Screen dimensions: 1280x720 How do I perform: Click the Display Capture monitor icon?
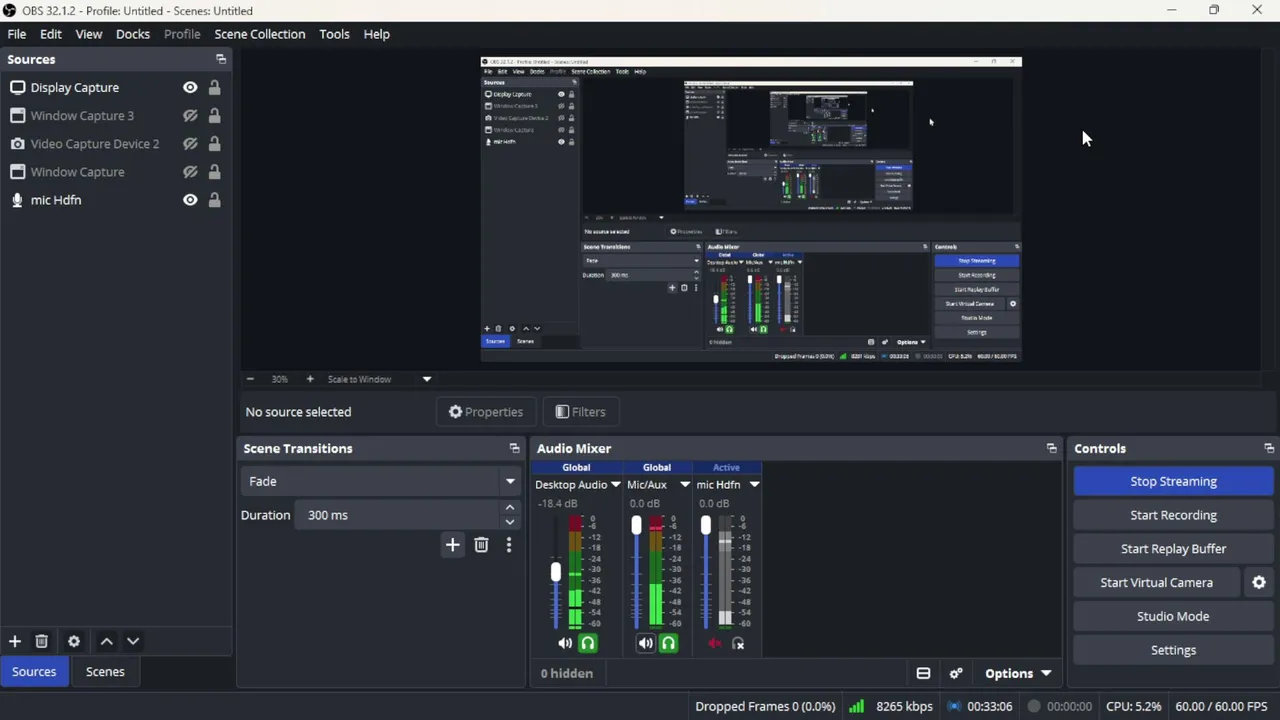(x=17, y=87)
